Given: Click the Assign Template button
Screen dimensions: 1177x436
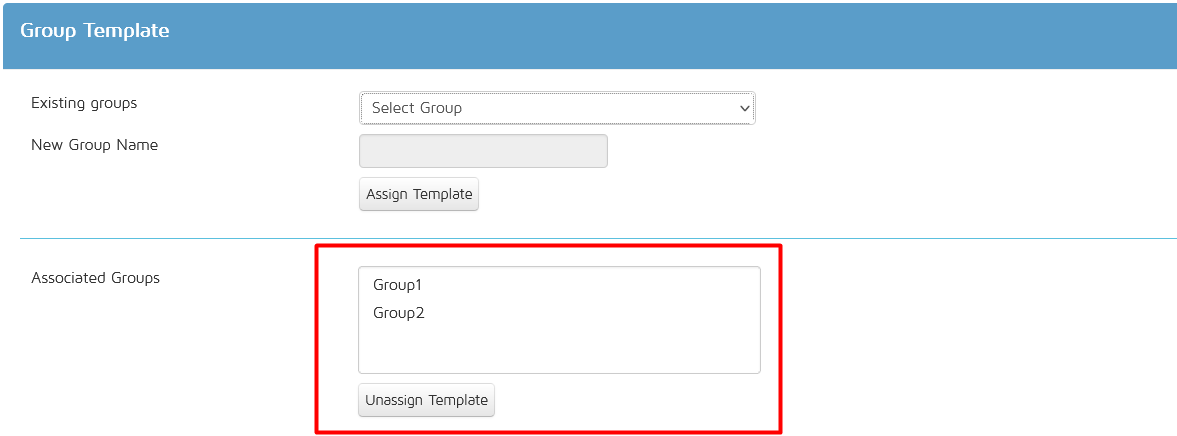Looking at the screenshot, I should [419, 194].
